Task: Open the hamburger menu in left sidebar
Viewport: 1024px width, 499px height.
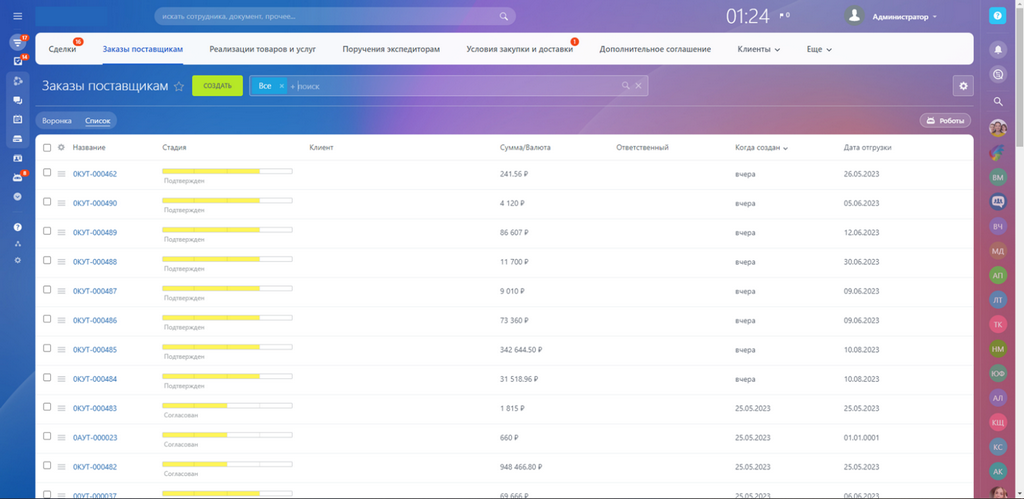Action: pos(18,16)
